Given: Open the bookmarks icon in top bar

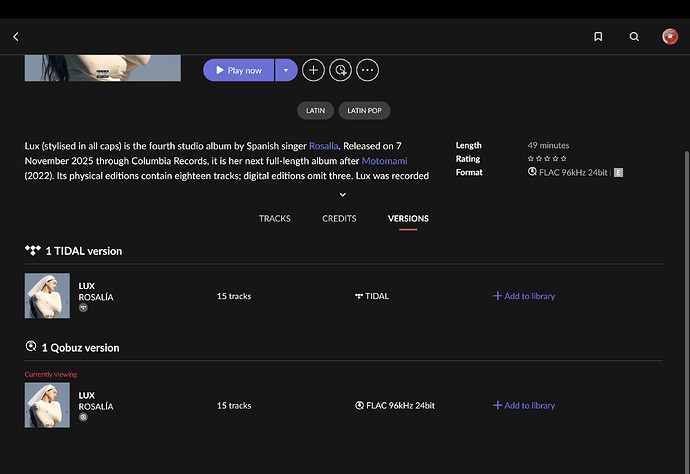Looking at the screenshot, I should [598, 37].
